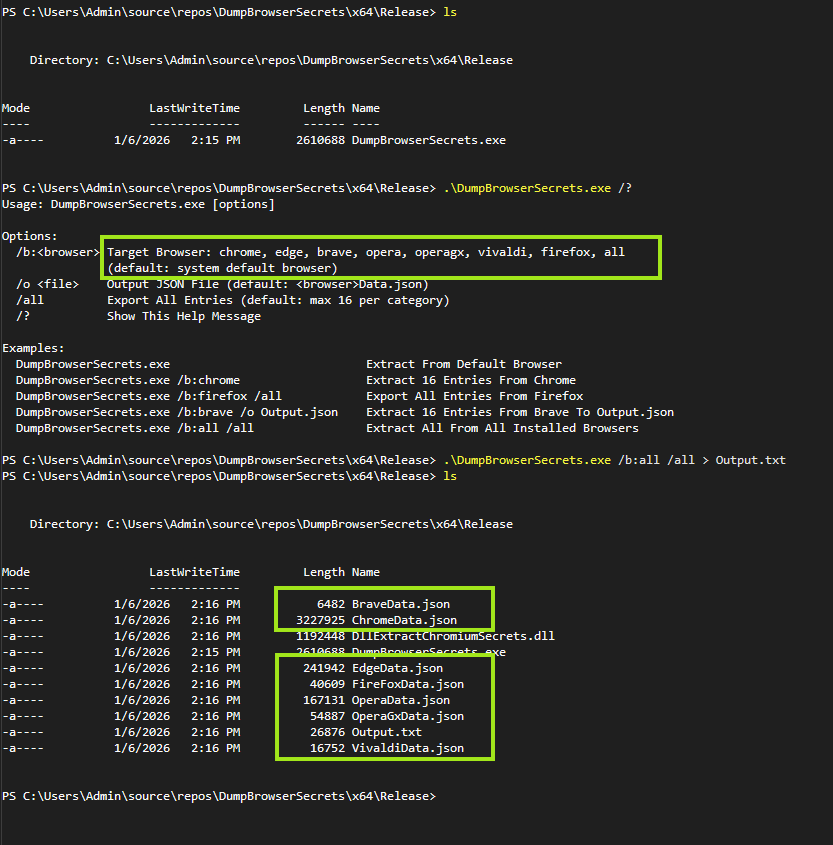Click the BraveData.json file name
Viewport: 833px width, 845px height.
pyautogui.click(x=400, y=604)
